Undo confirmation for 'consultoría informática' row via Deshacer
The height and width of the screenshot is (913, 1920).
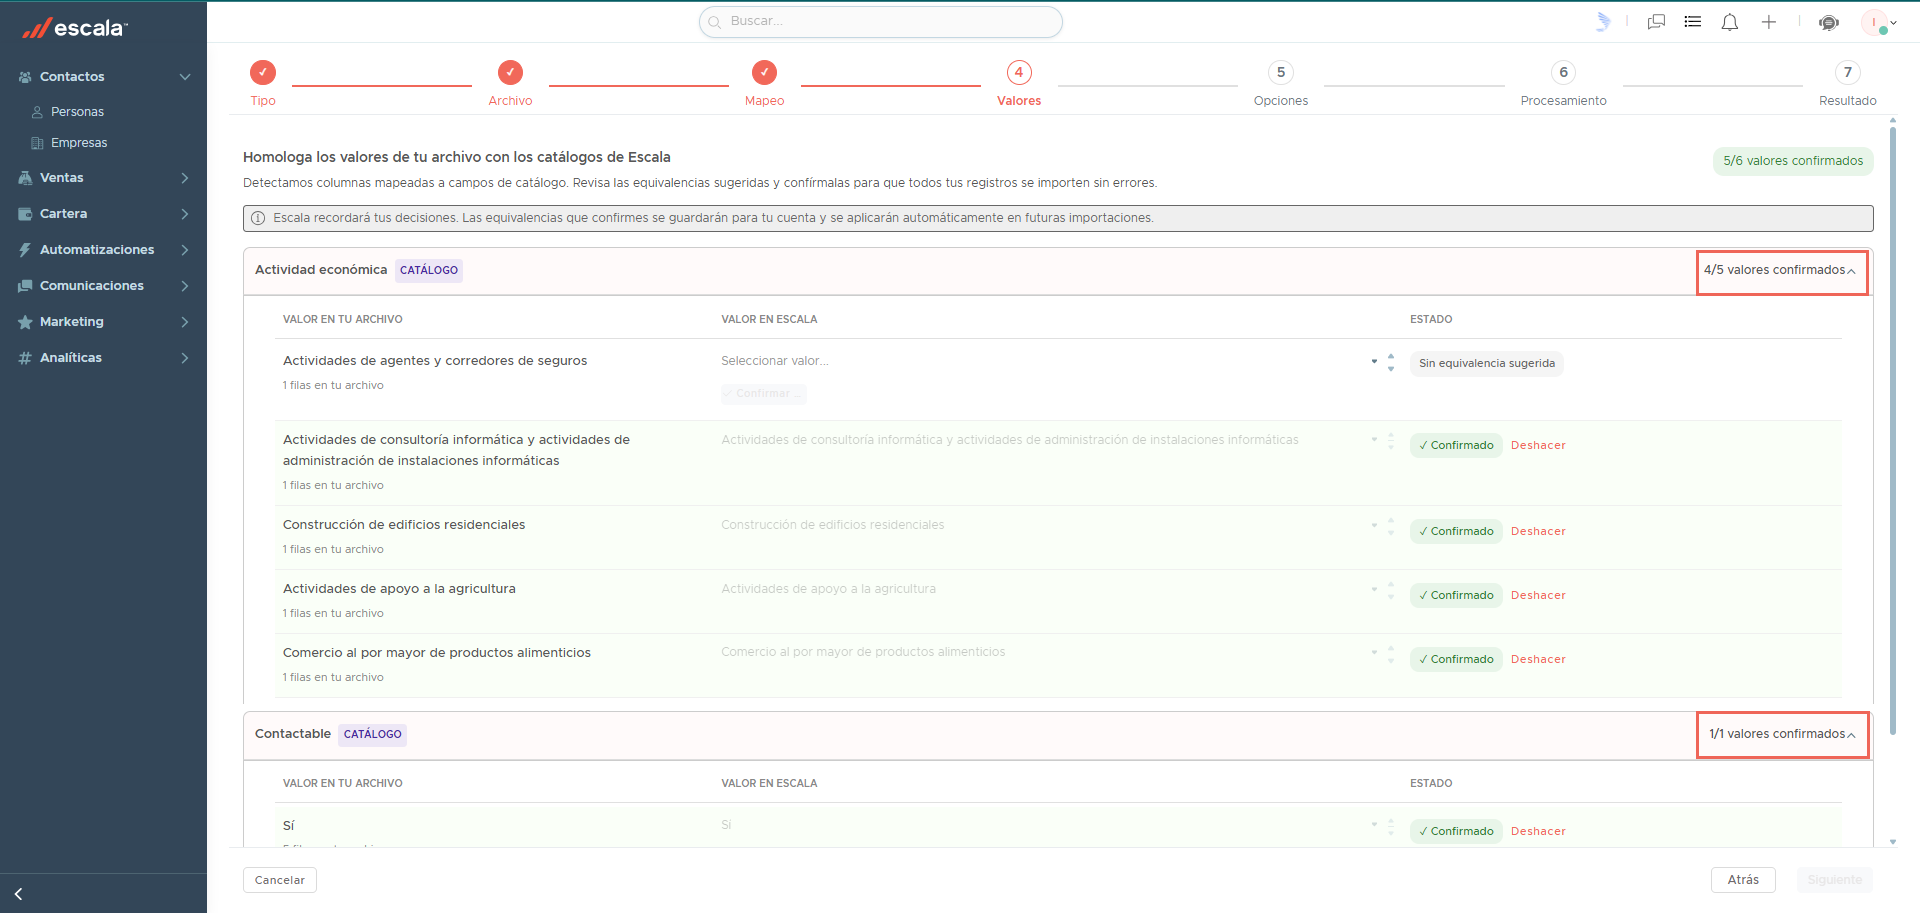point(1538,446)
